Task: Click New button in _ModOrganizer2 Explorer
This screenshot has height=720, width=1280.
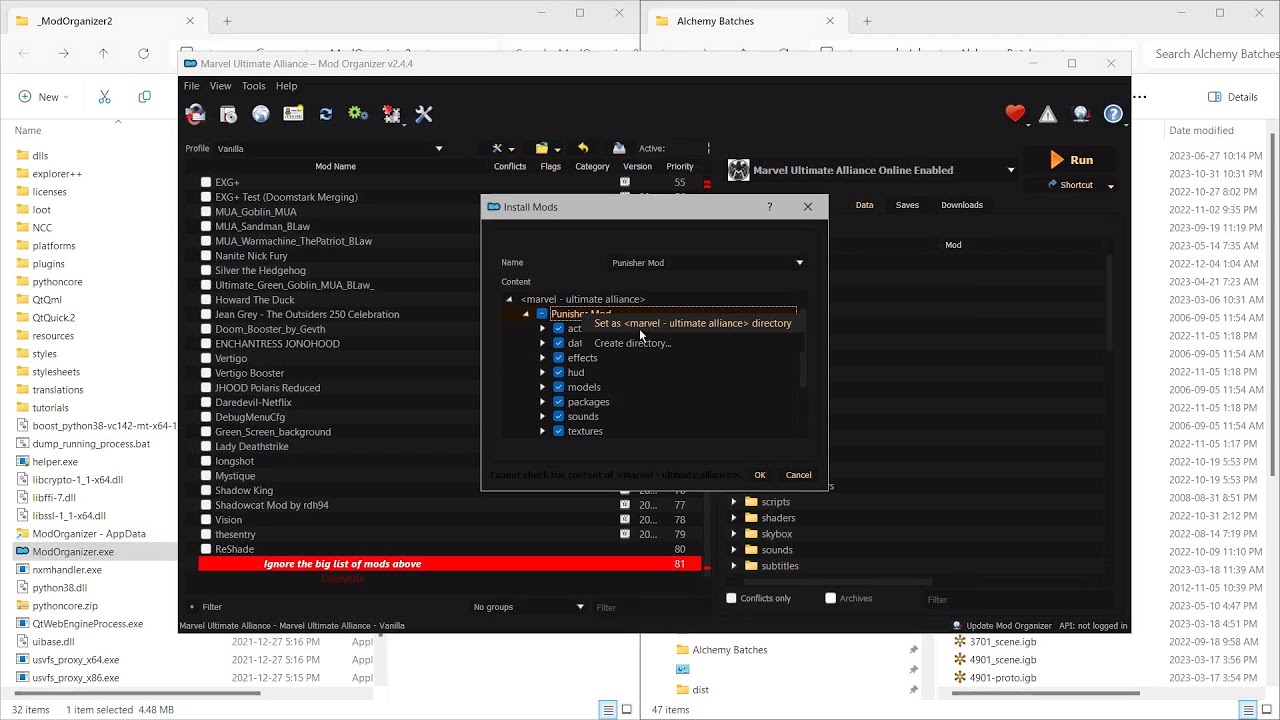Action: click(x=43, y=97)
